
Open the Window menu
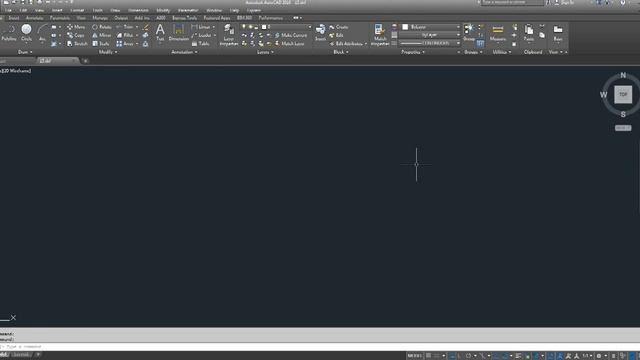point(214,10)
